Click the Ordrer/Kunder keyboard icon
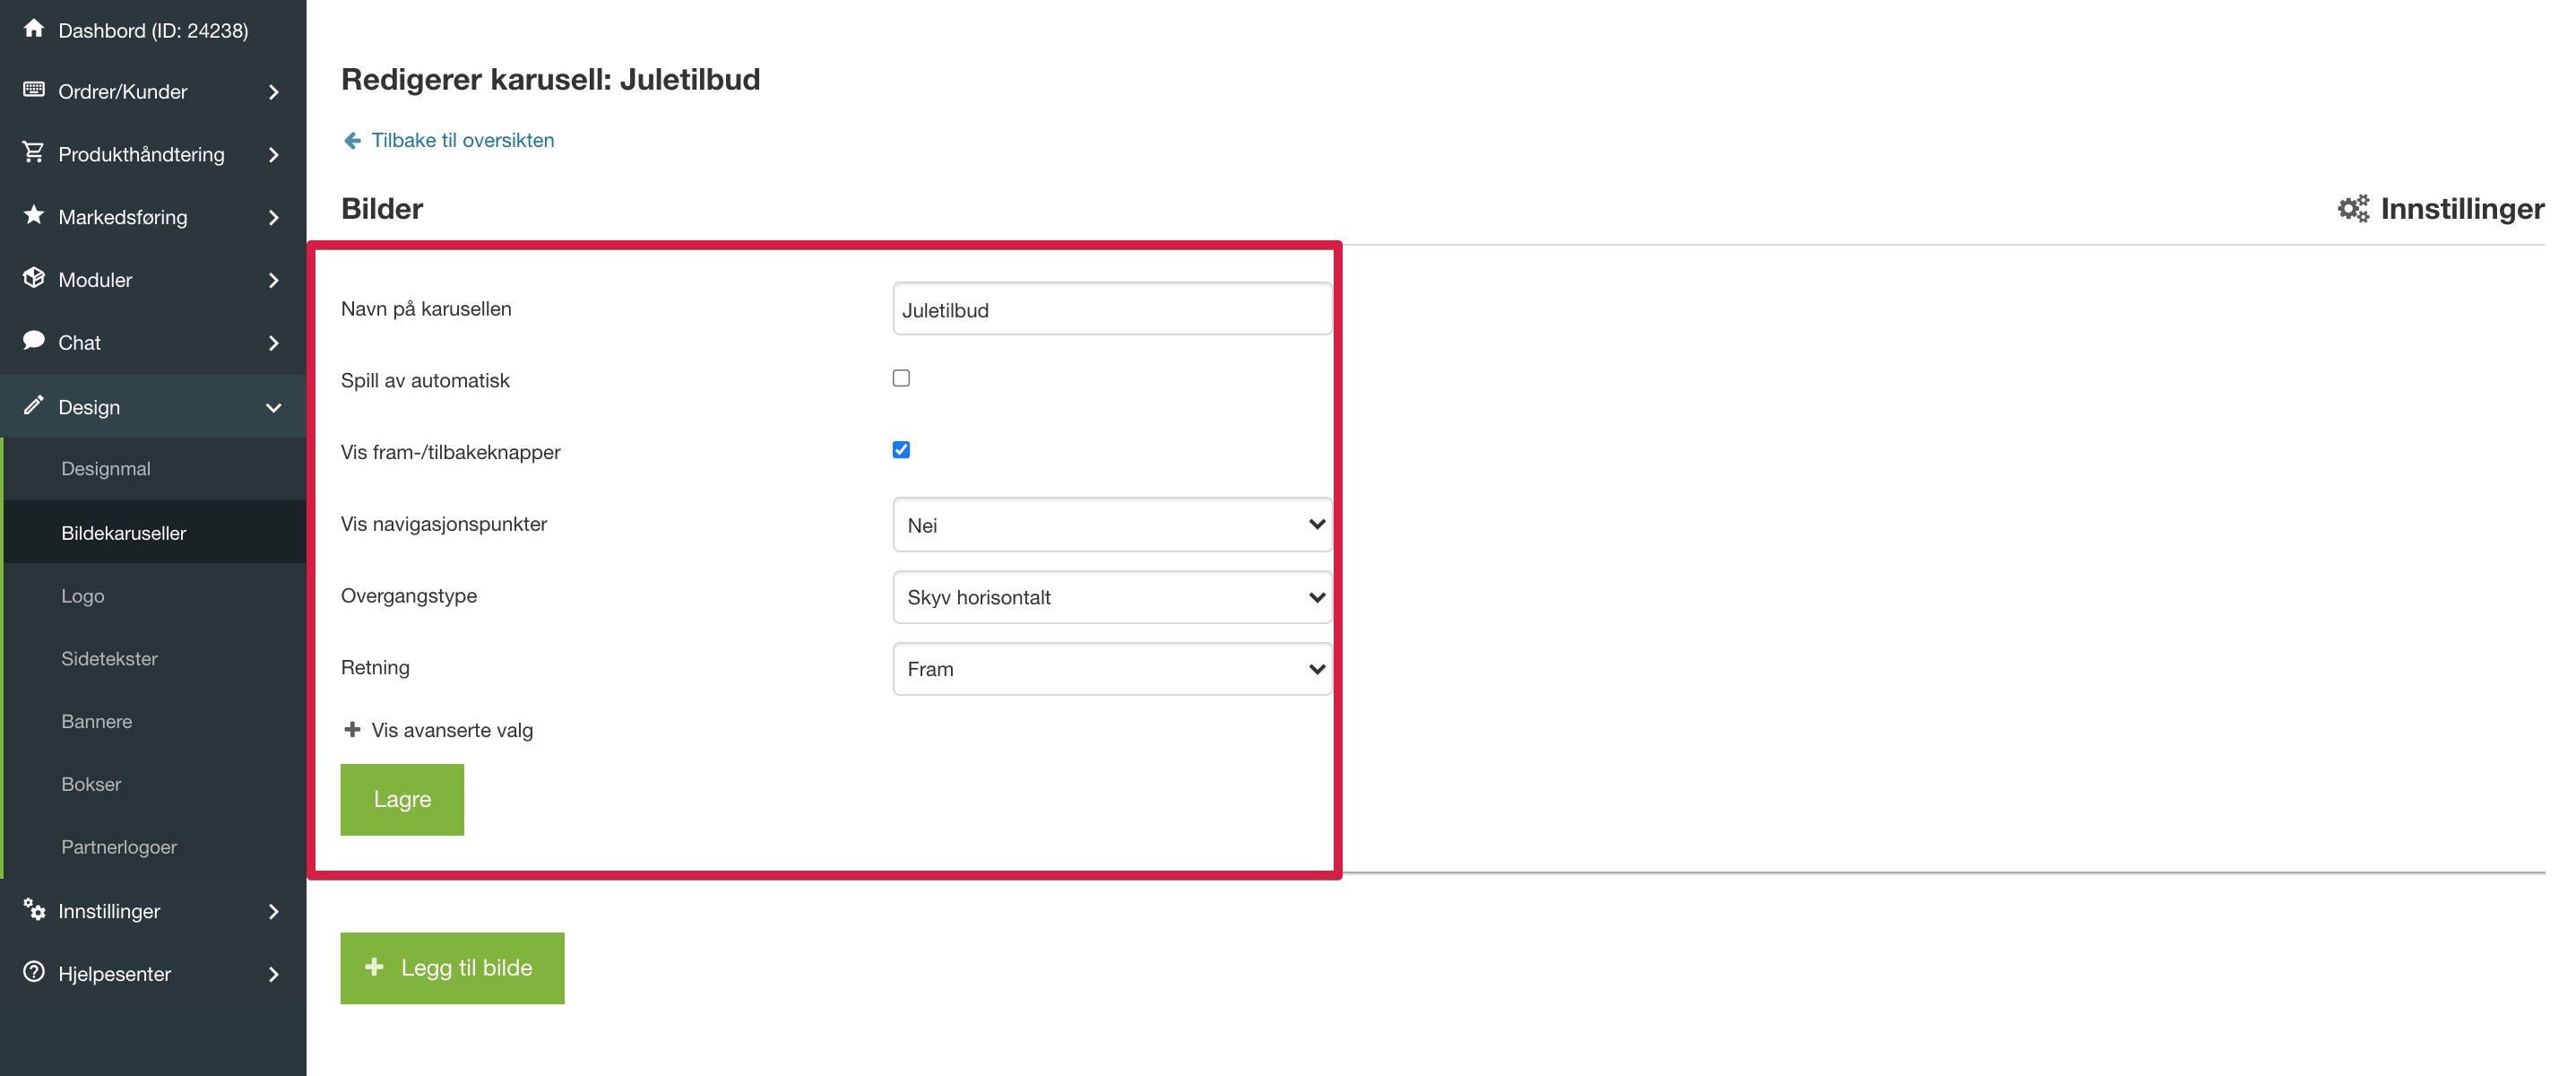The height and width of the screenshot is (1076, 2576). 34,89
